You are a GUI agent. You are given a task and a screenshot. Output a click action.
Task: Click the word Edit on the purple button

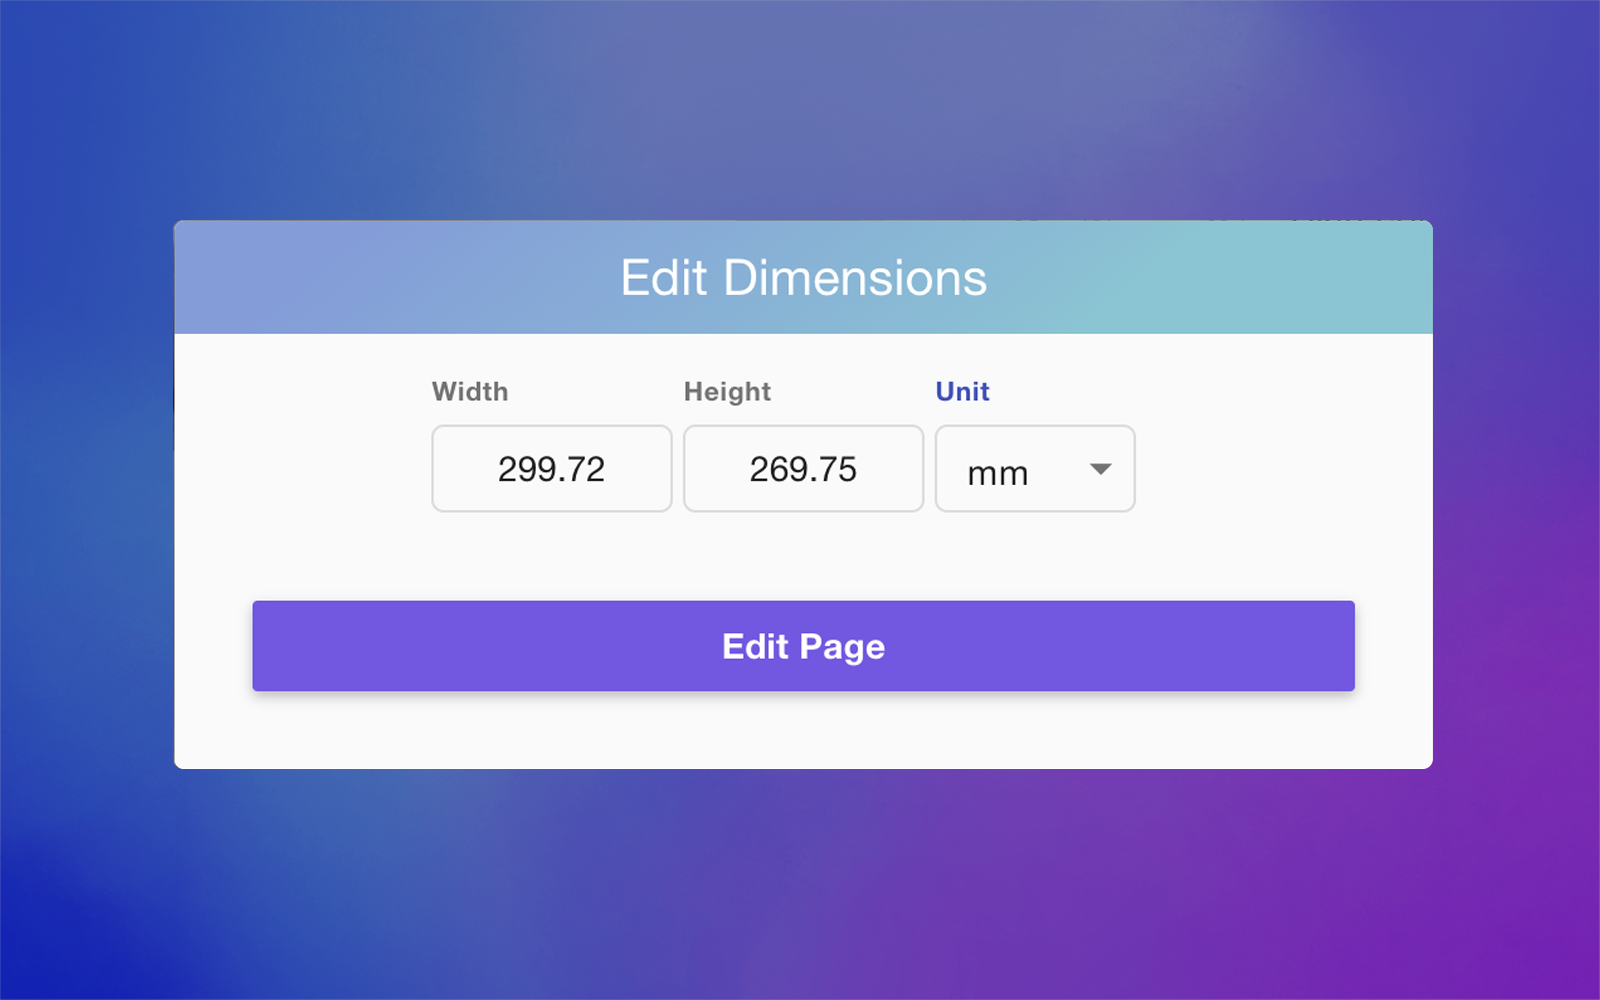(x=755, y=647)
